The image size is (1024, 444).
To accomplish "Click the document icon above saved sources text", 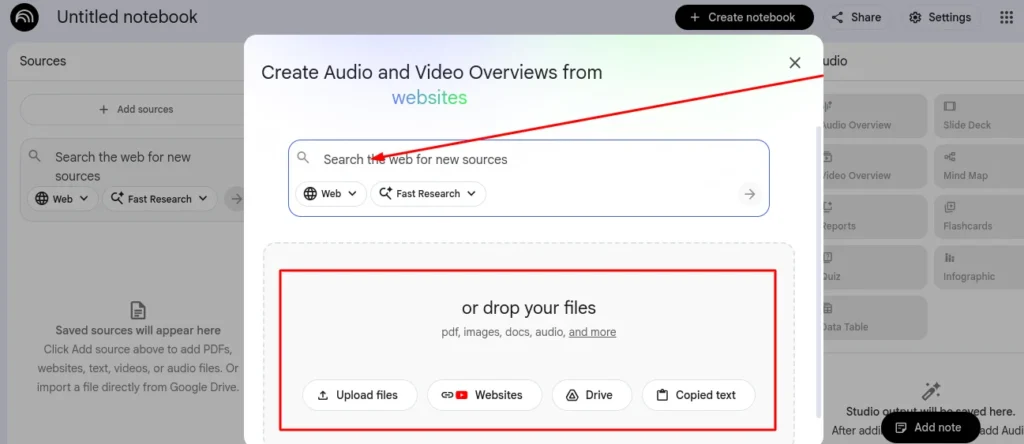I will pos(138,310).
